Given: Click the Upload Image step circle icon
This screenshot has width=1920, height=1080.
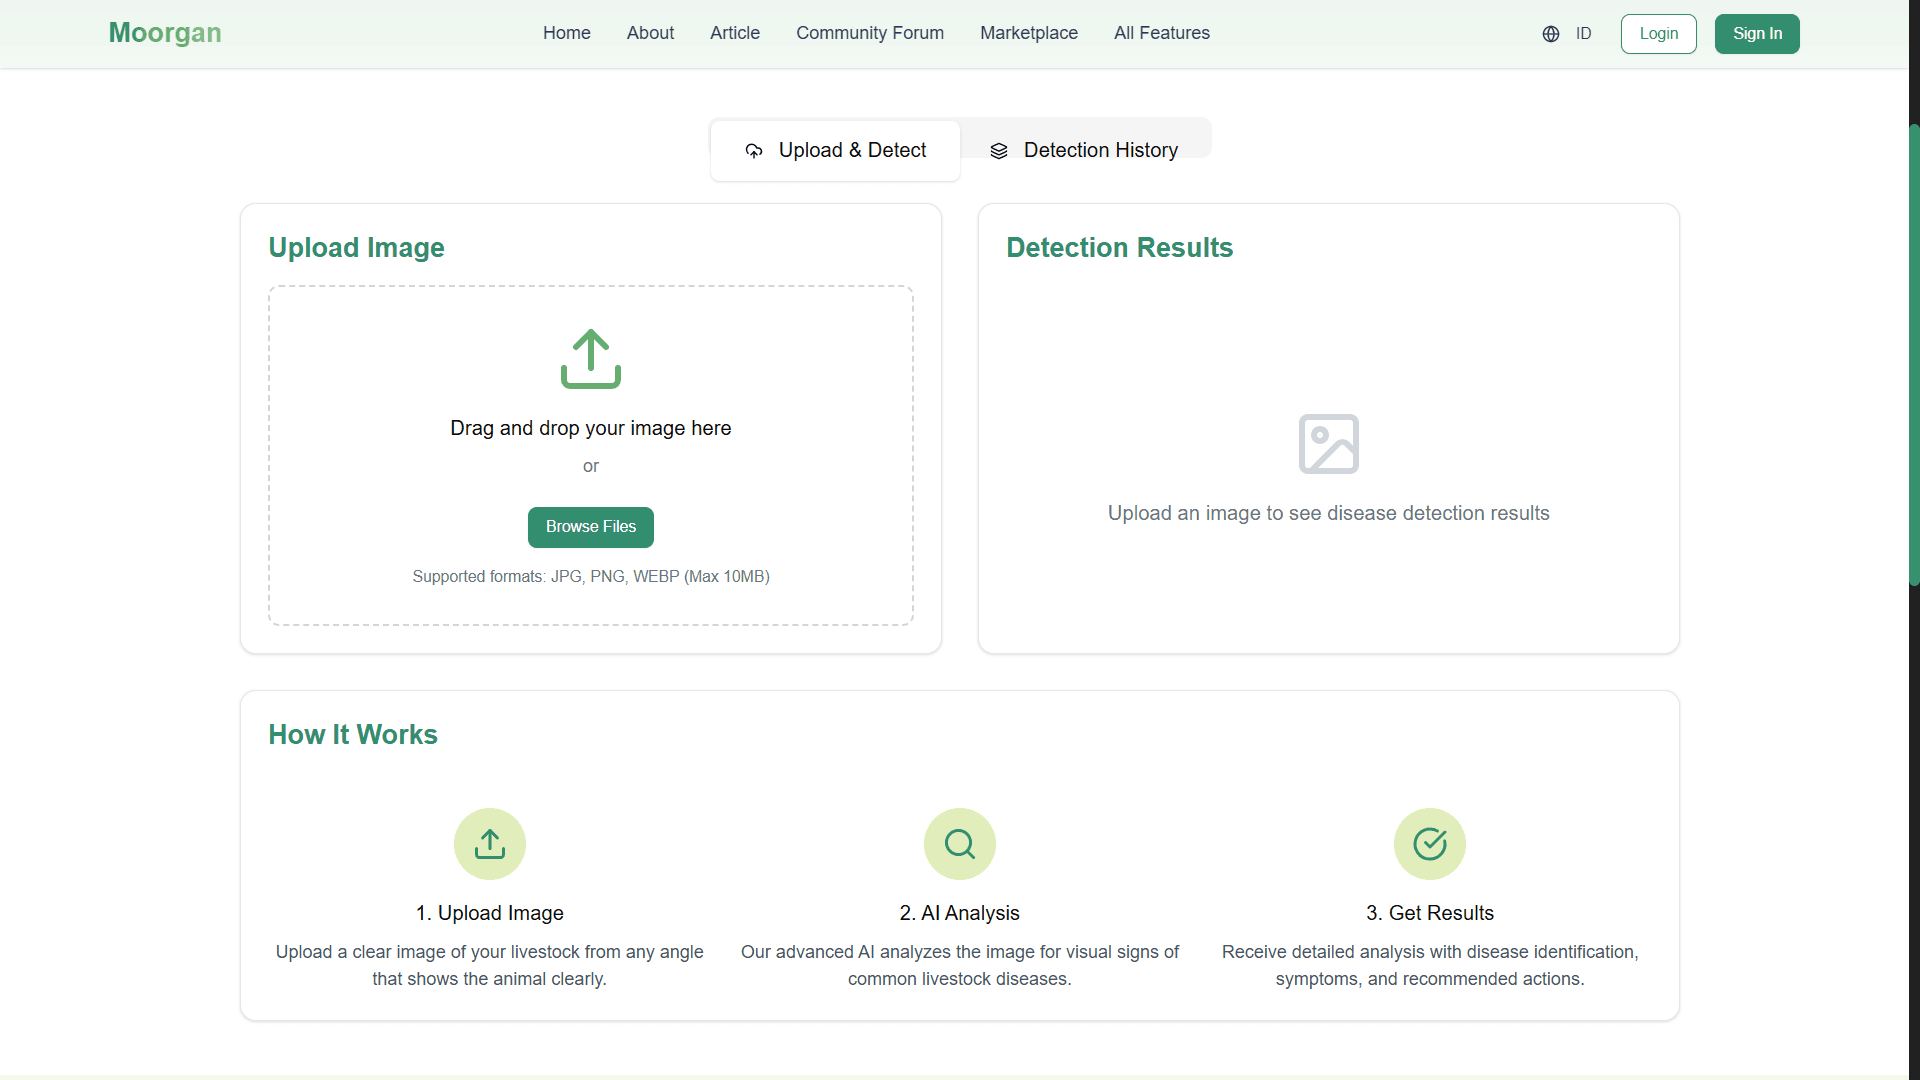Looking at the screenshot, I should (490, 844).
